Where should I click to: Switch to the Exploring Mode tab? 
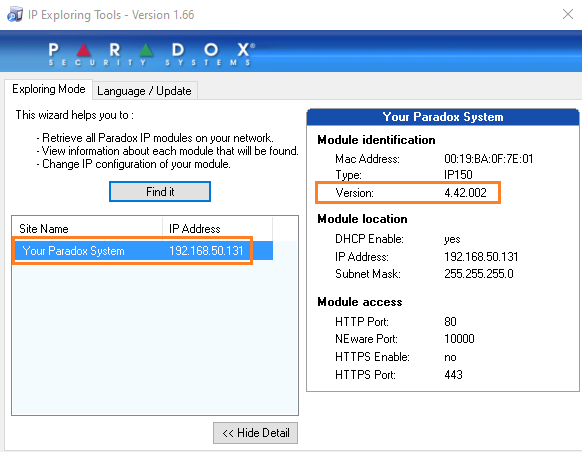49,89
